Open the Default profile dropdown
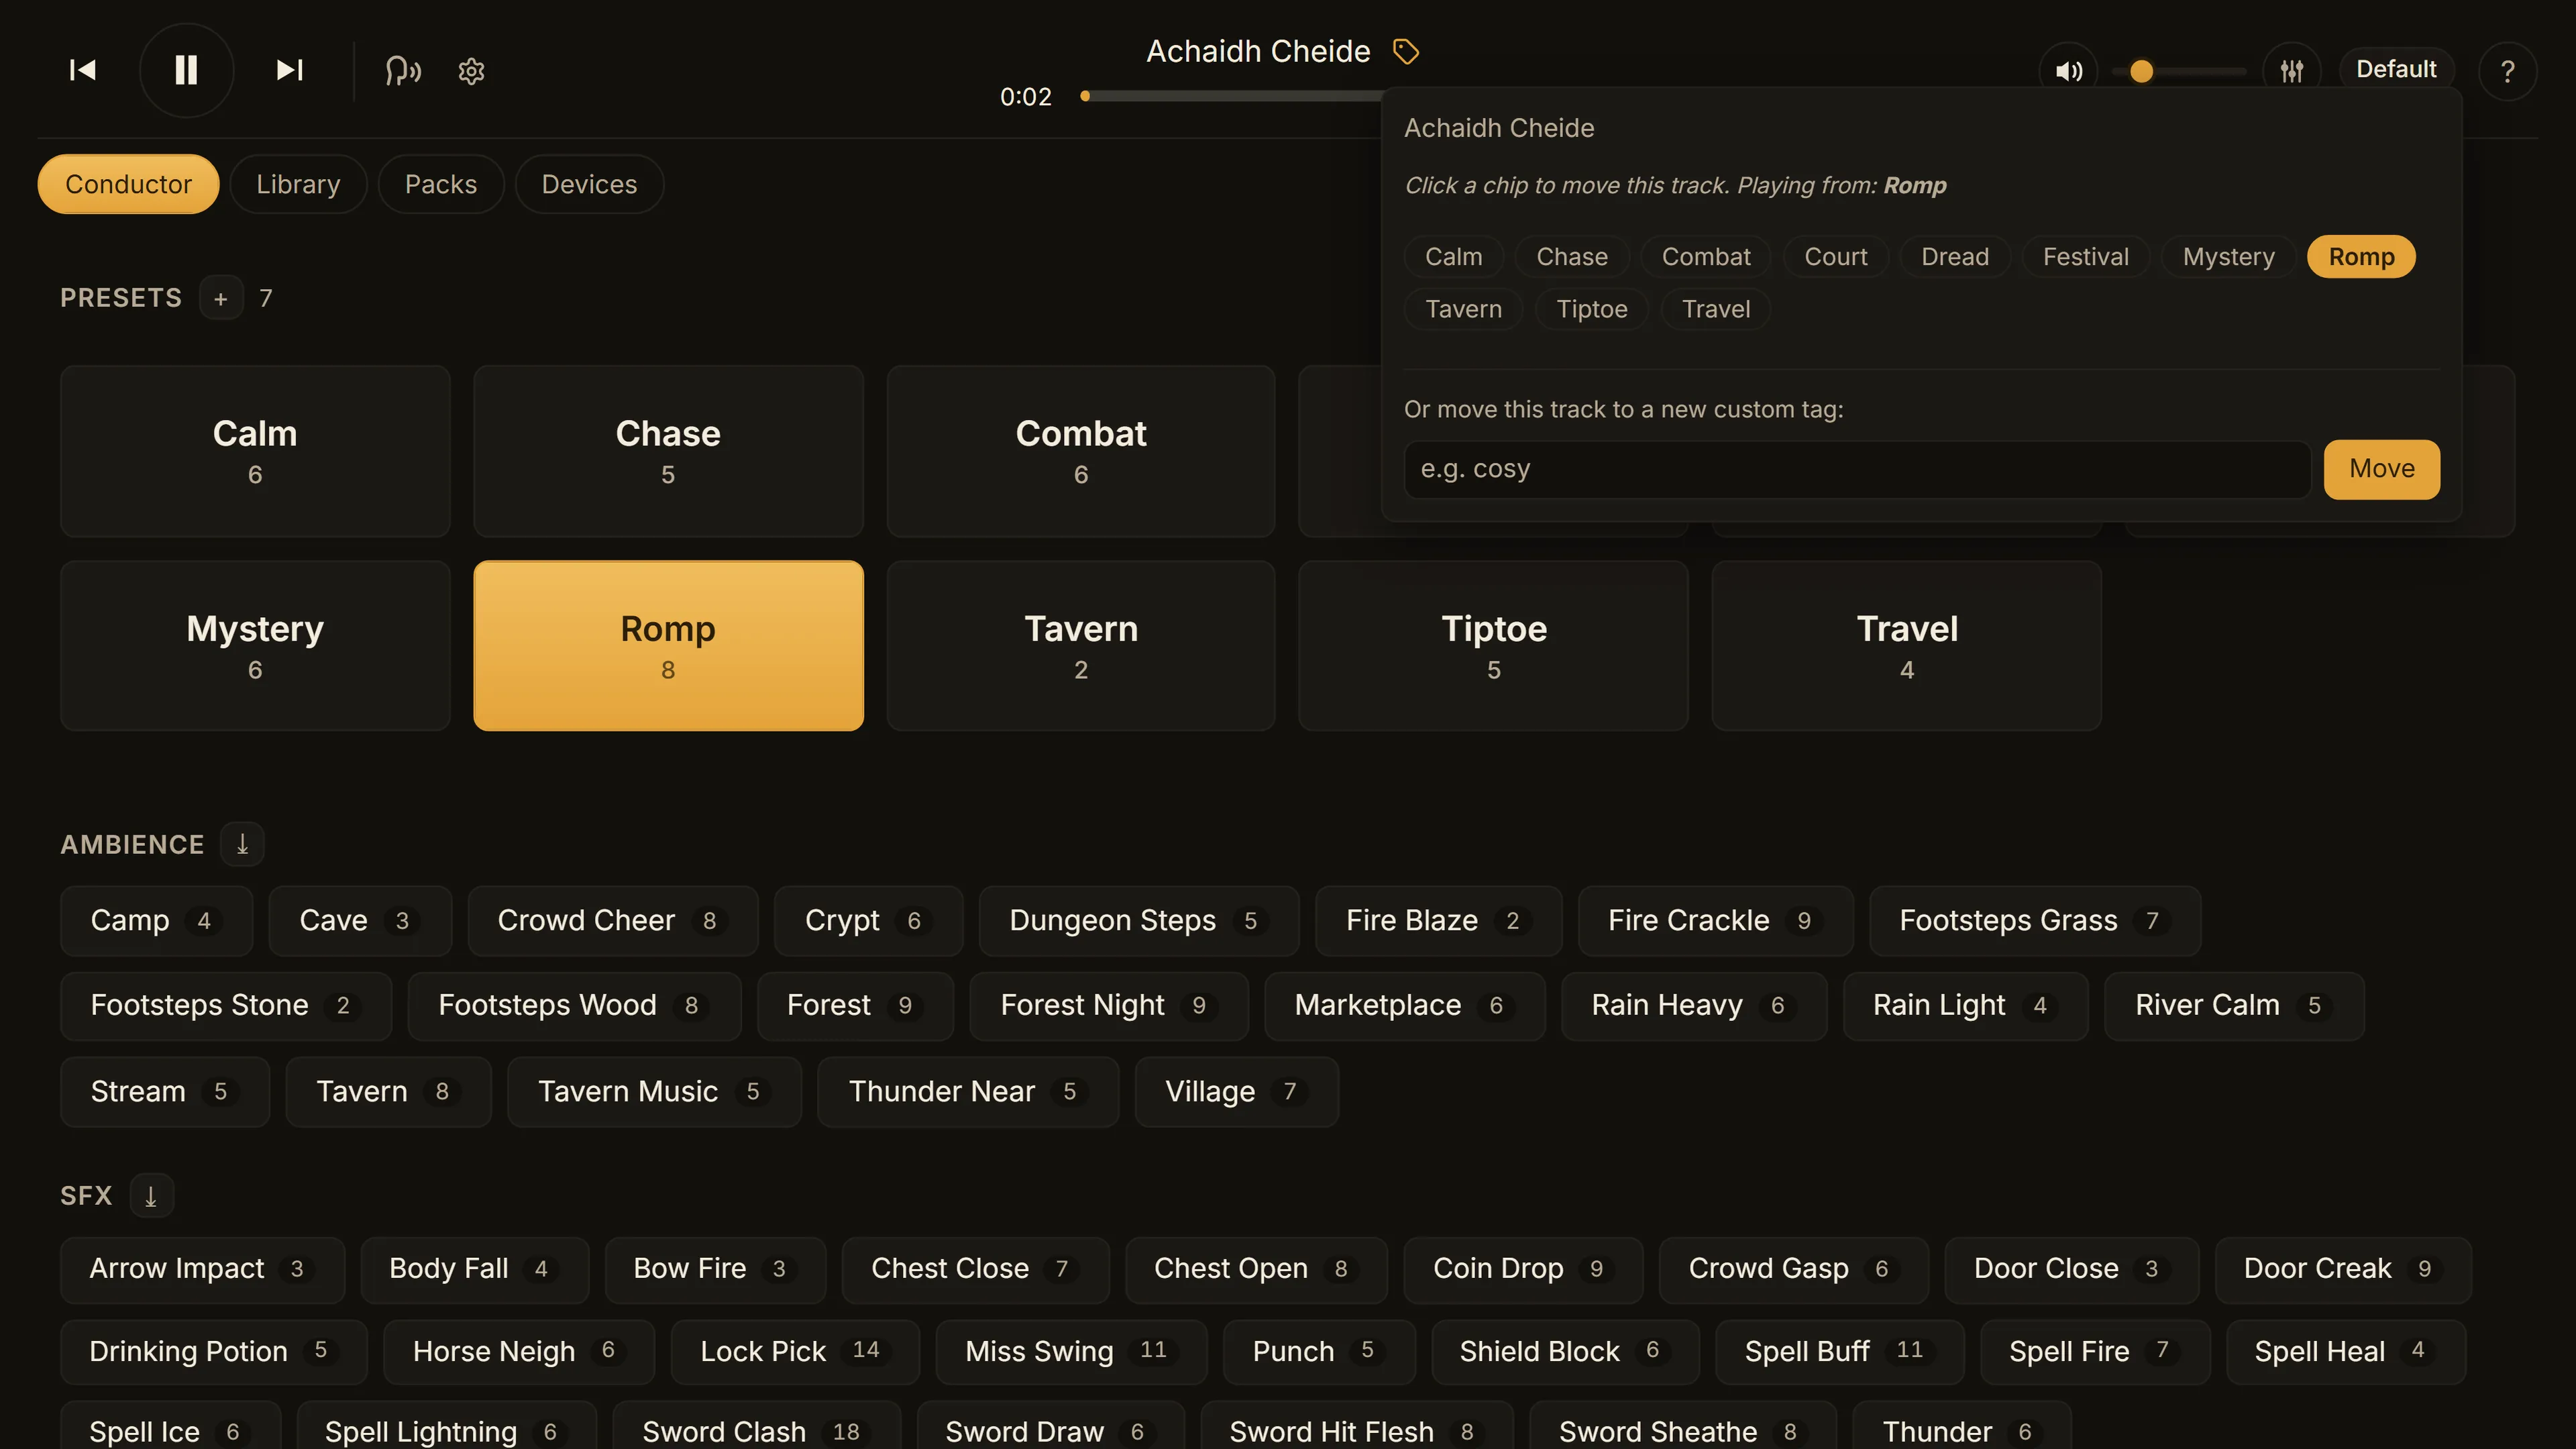Screen dimensions: 2576x1449 (2396, 70)
